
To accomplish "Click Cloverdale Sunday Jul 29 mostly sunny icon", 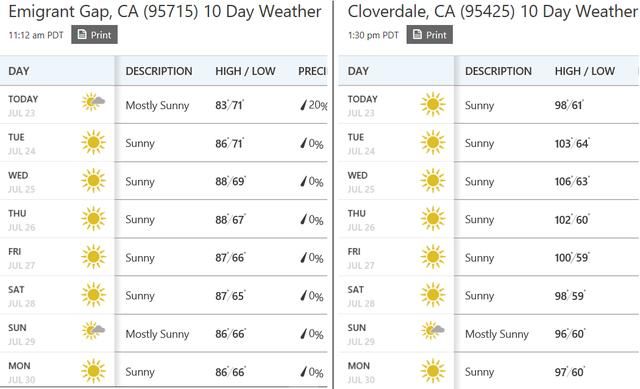I will pyautogui.click(x=433, y=330).
